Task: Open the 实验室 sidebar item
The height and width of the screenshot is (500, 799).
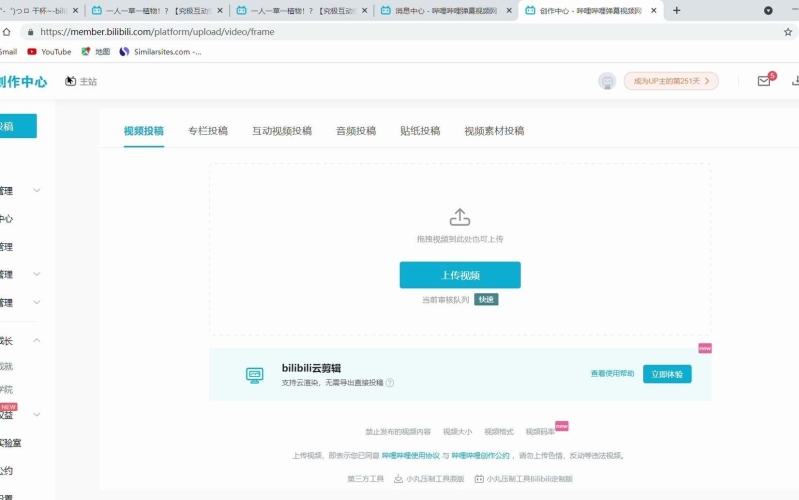Action: pyautogui.click(x=11, y=443)
